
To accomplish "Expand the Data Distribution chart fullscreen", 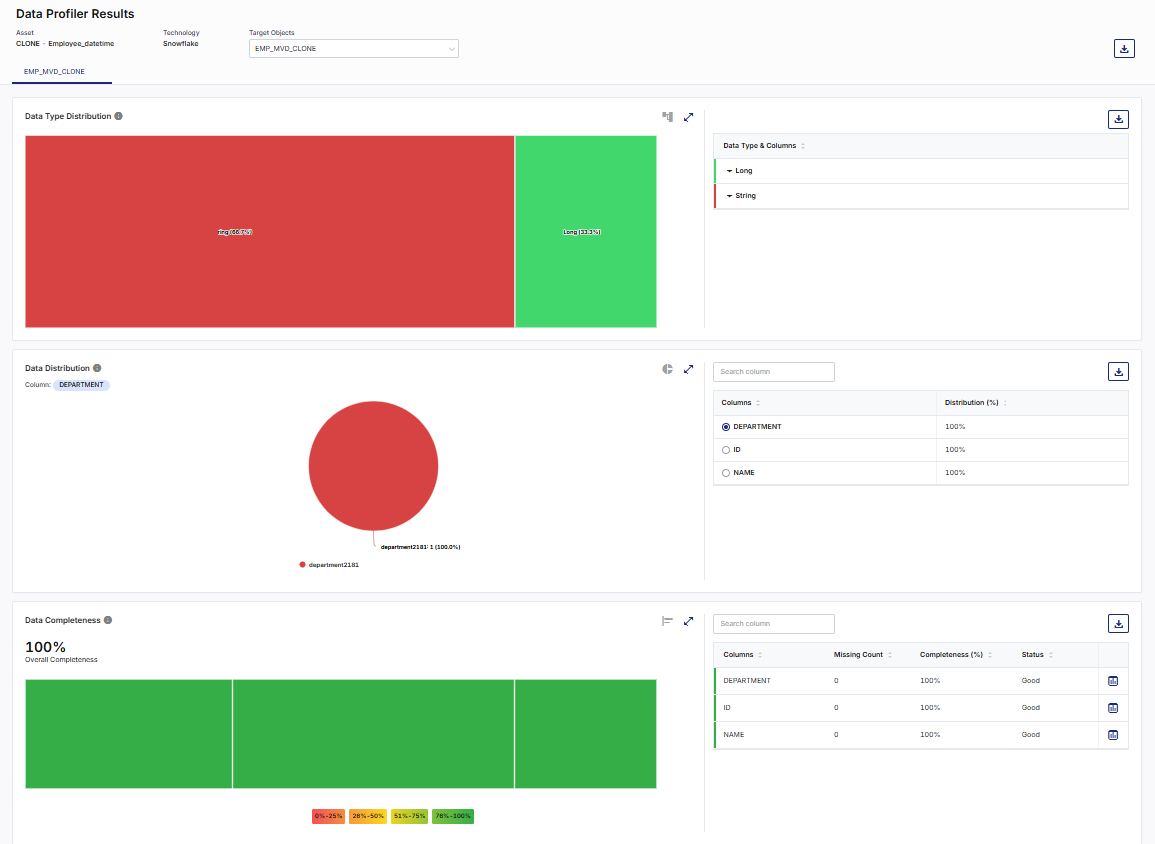I will [688, 369].
